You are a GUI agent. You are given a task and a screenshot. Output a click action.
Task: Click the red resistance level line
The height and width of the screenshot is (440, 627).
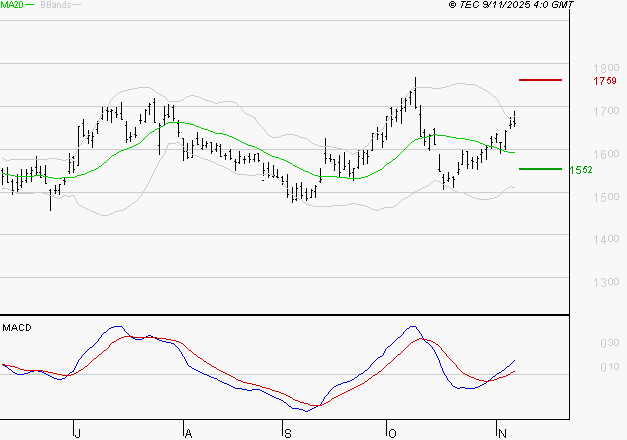pyautogui.click(x=540, y=80)
